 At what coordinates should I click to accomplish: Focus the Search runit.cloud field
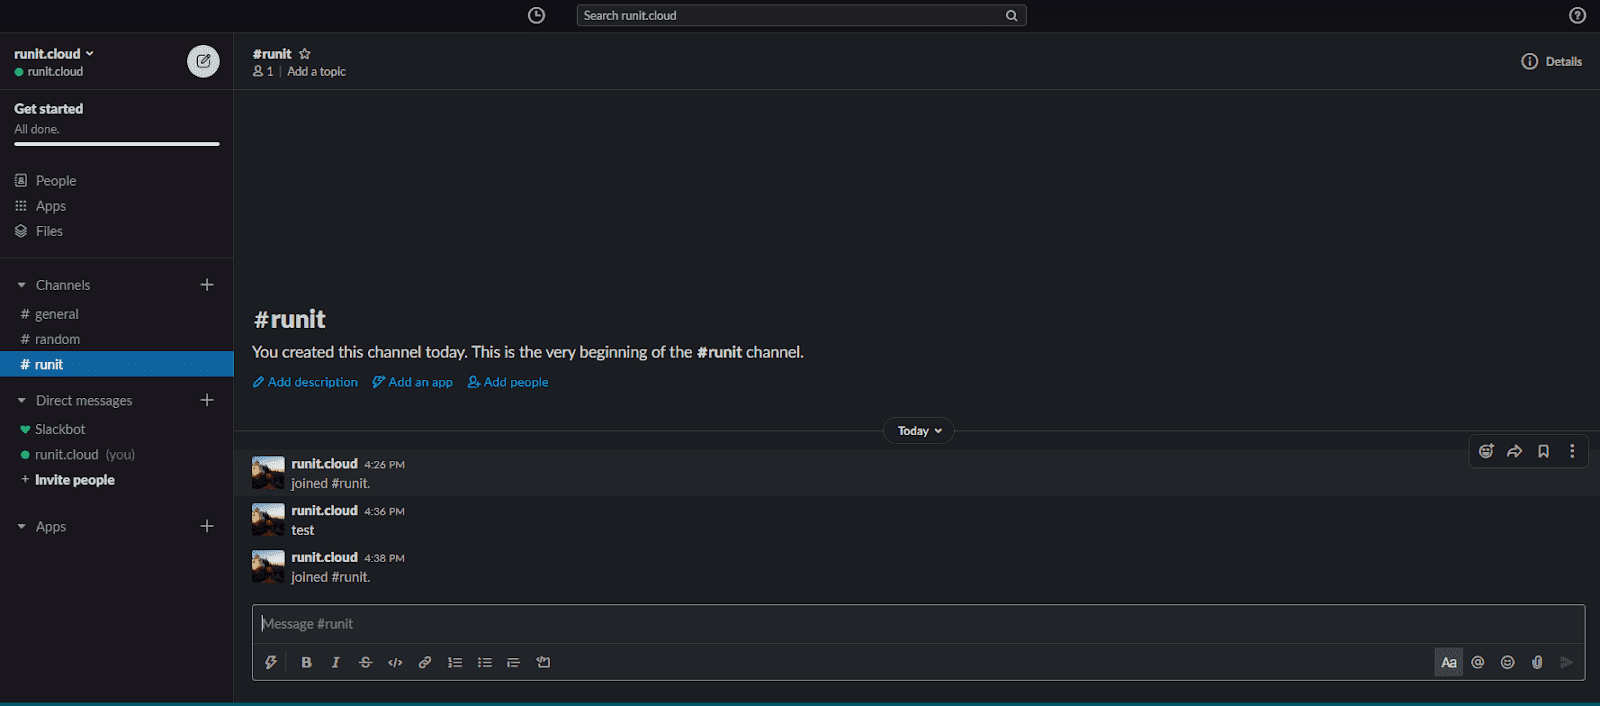pos(801,16)
